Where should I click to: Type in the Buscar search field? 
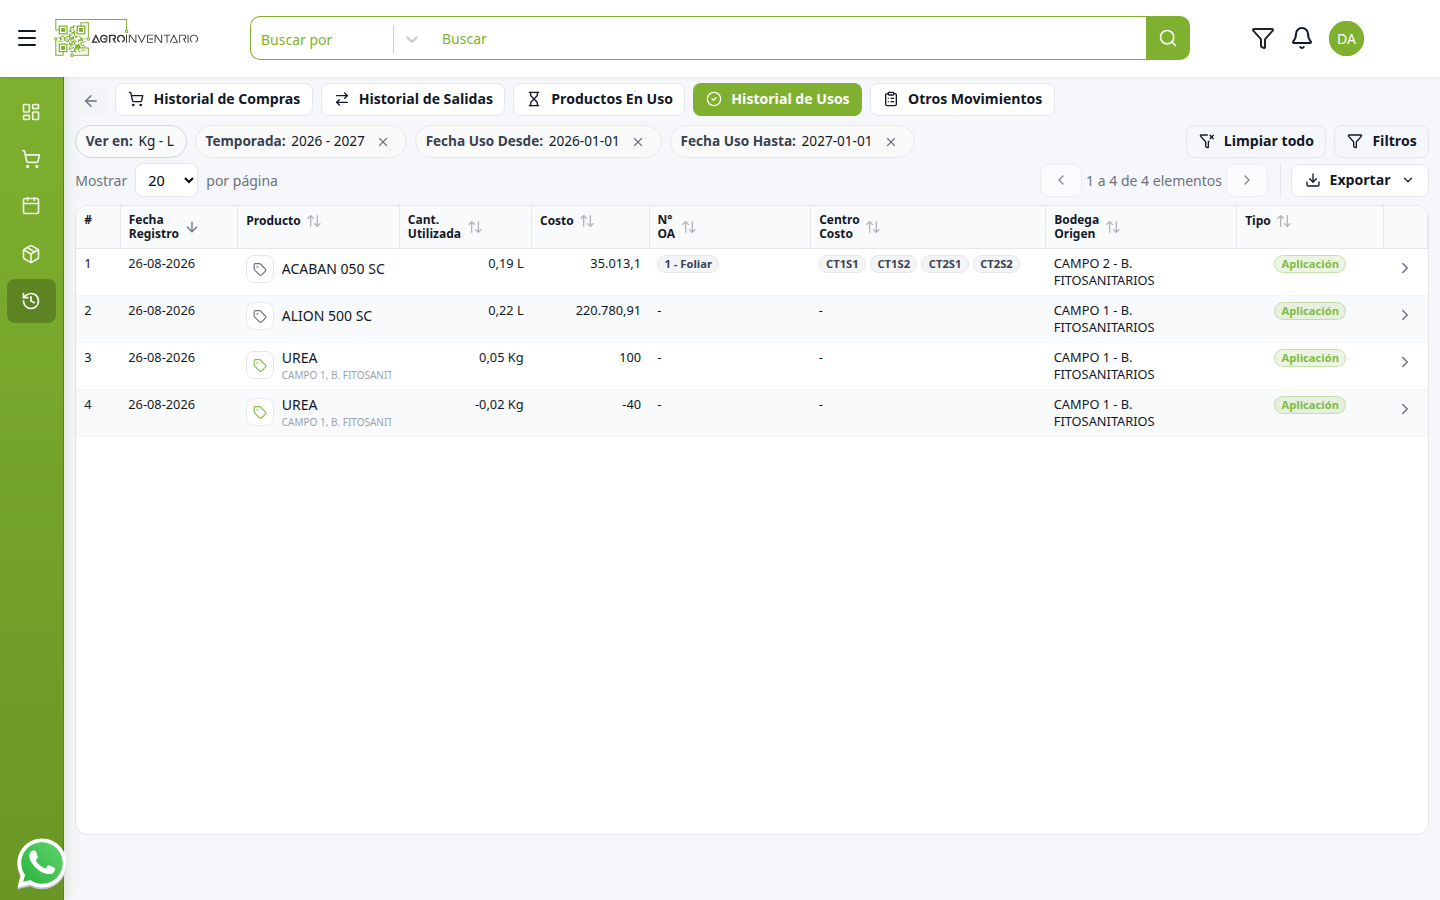pos(788,39)
